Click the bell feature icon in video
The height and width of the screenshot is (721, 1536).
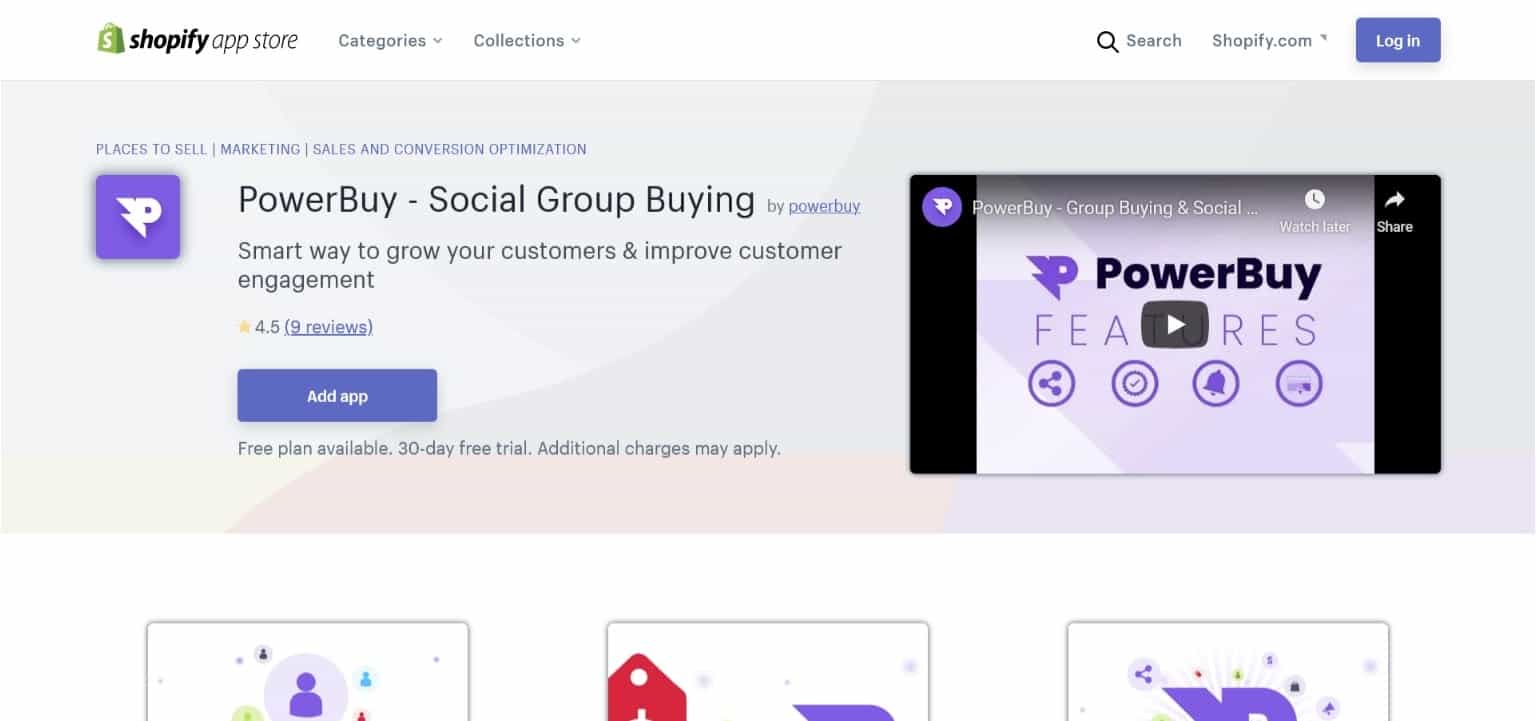click(1216, 383)
